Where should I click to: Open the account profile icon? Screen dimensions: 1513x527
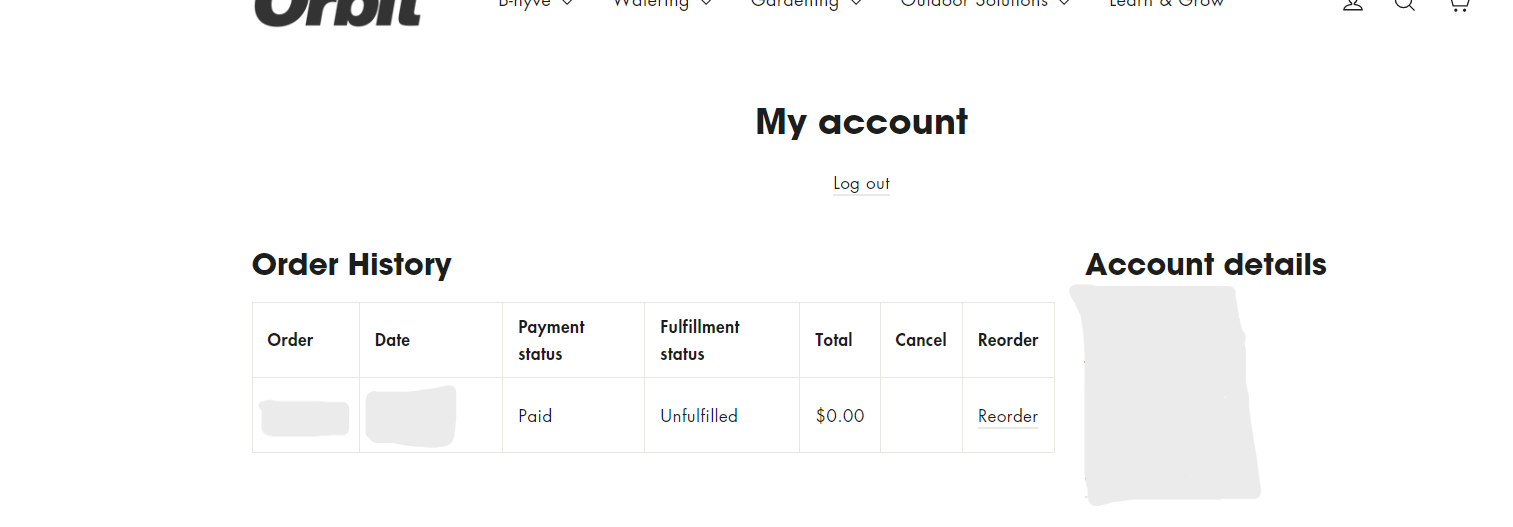(1352, 4)
